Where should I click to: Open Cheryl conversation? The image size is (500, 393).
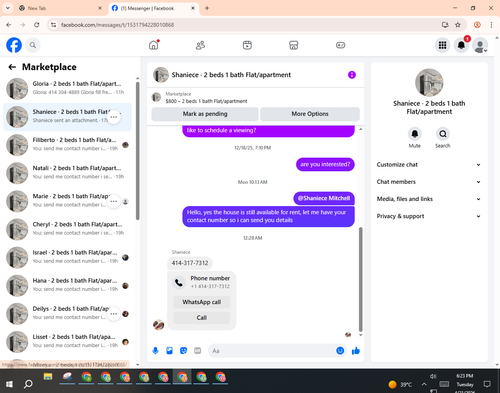[x=68, y=229]
